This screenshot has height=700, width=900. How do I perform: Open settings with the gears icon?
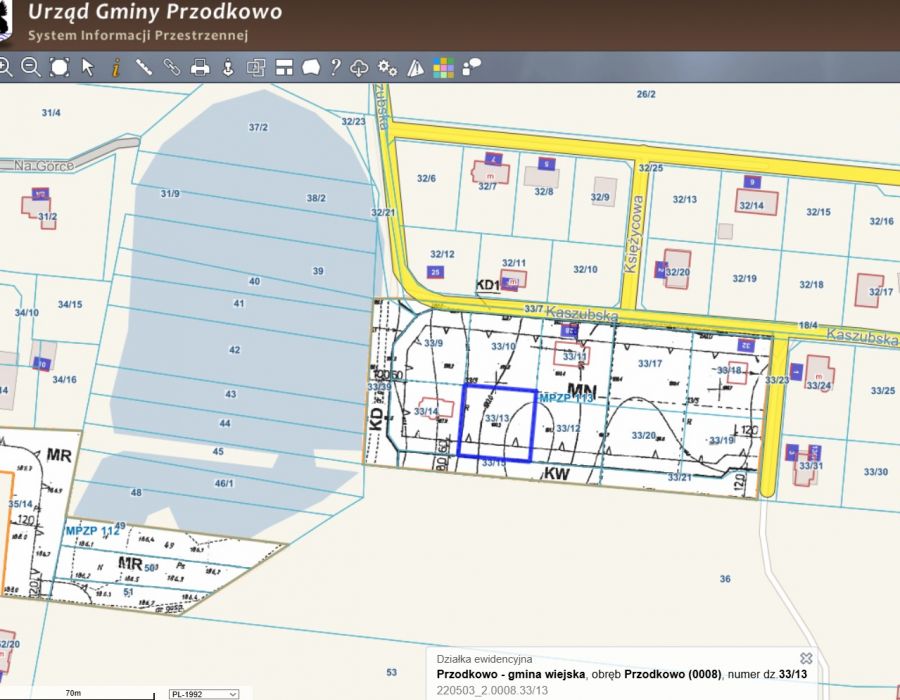click(x=388, y=68)
